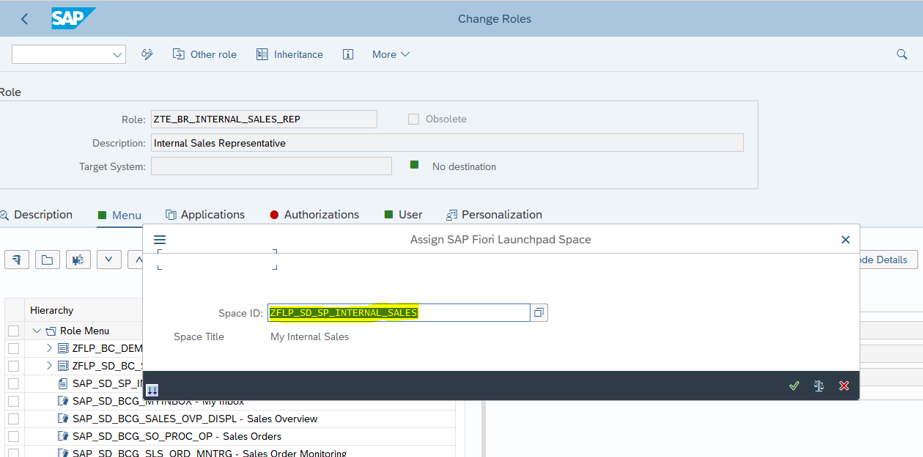
Task: Check the Role Menu row checkbox
Action: (14, 331)
